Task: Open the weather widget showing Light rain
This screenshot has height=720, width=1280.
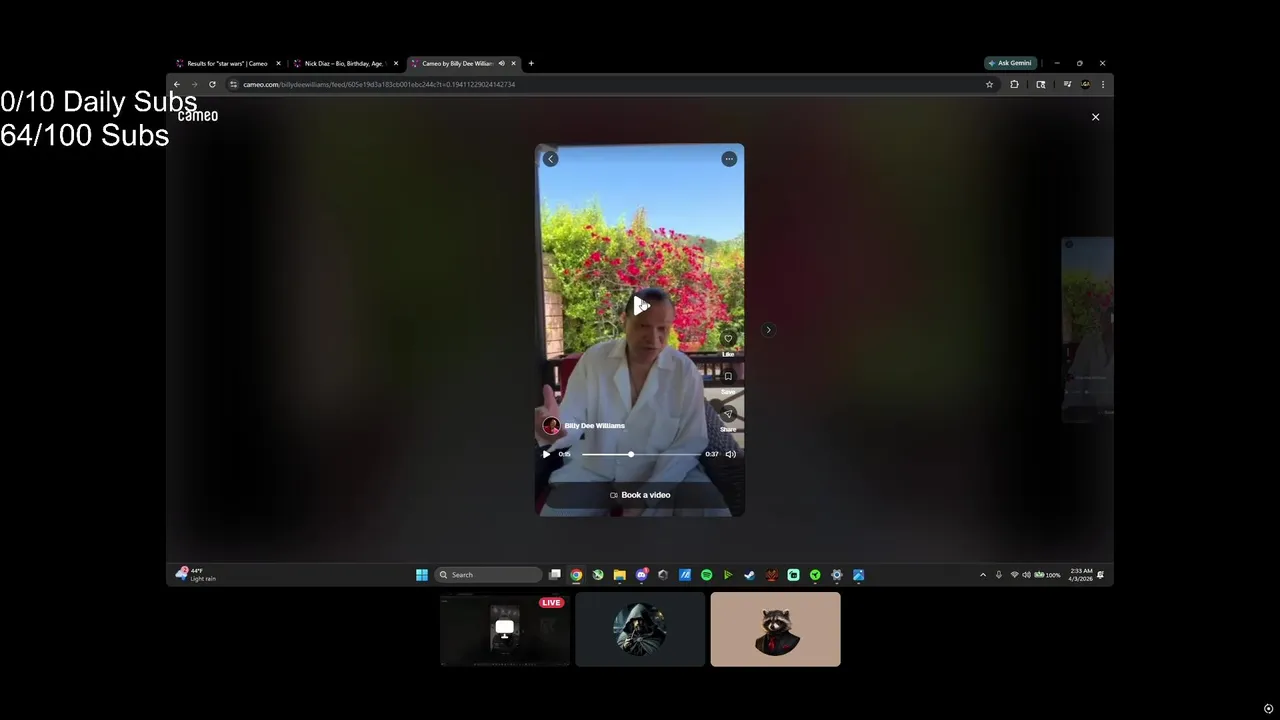Action: [196, 574]
